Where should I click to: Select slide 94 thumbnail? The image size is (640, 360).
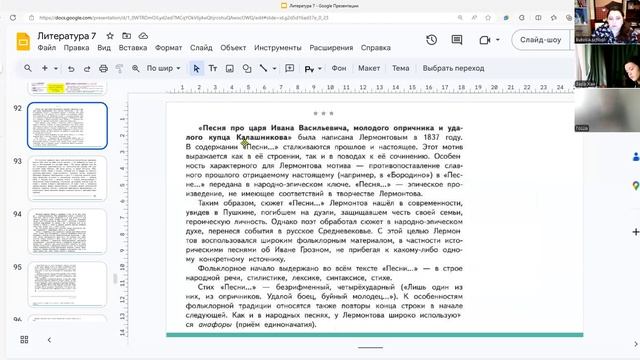point(67,231)
